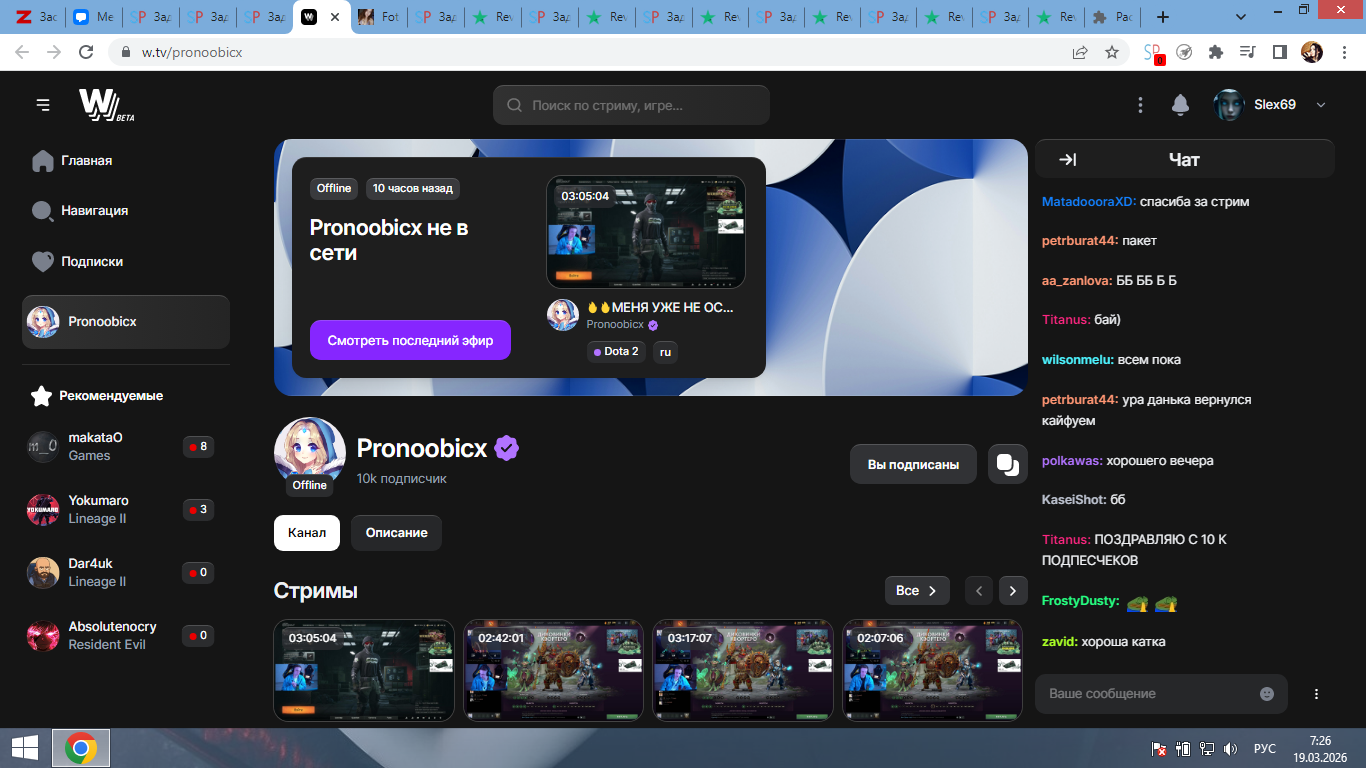The height and width of the screenshot is (768, 1366).
Task: Click the Рекомендуемые star icon
Action: click(41, 396)
